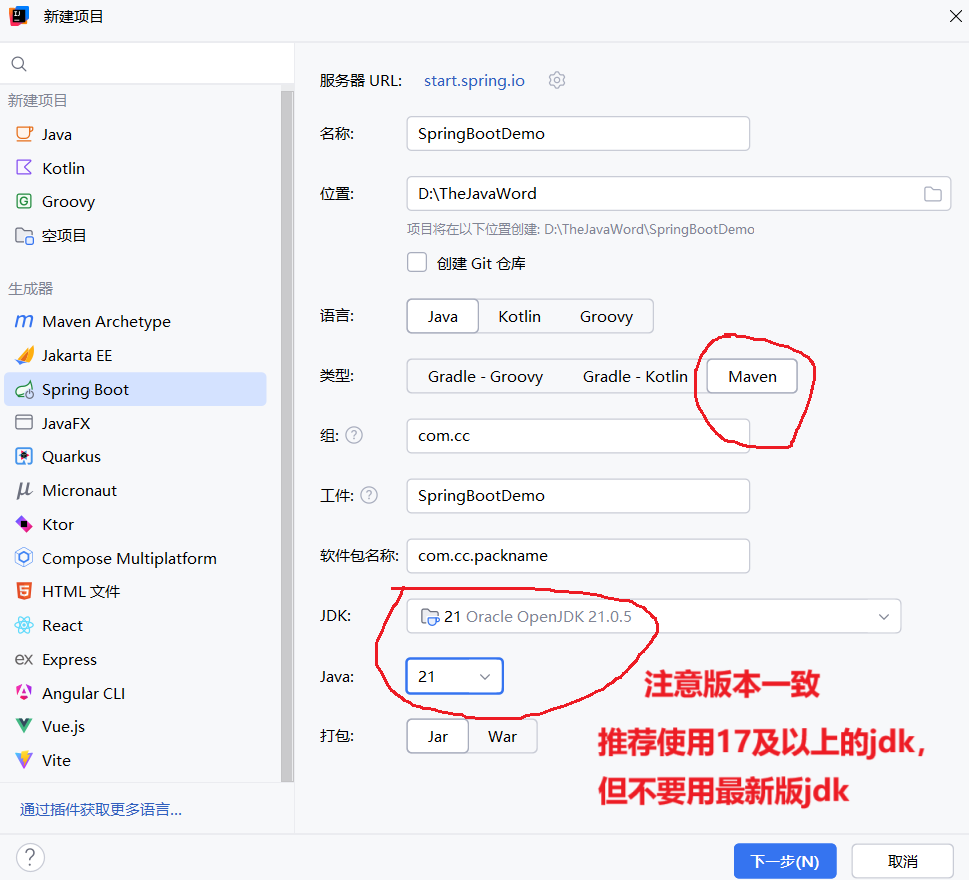The width and height of the screenshot is (969, 880).
Task: Click the 位置 field D:\TheJavaWord
Action: tap(679, 193)
